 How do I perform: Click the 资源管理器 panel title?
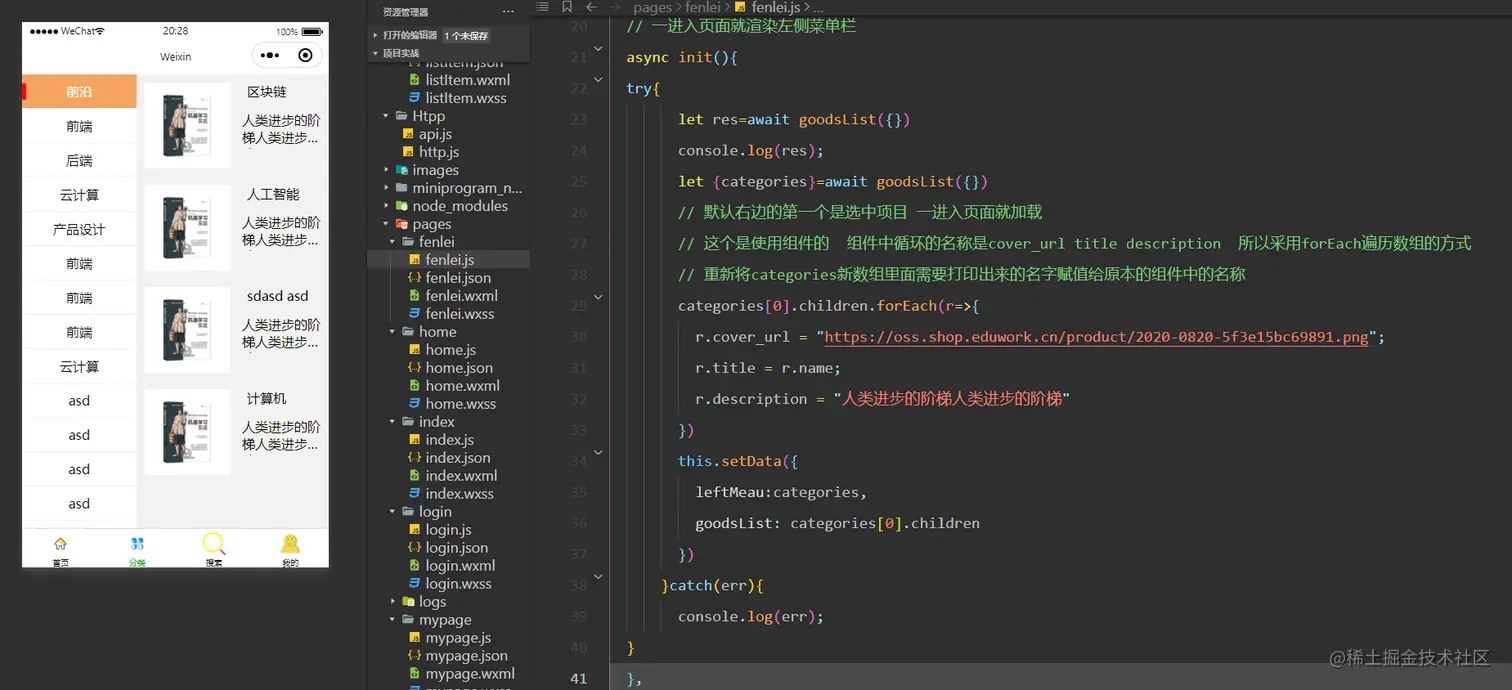[x=405, y=12]
